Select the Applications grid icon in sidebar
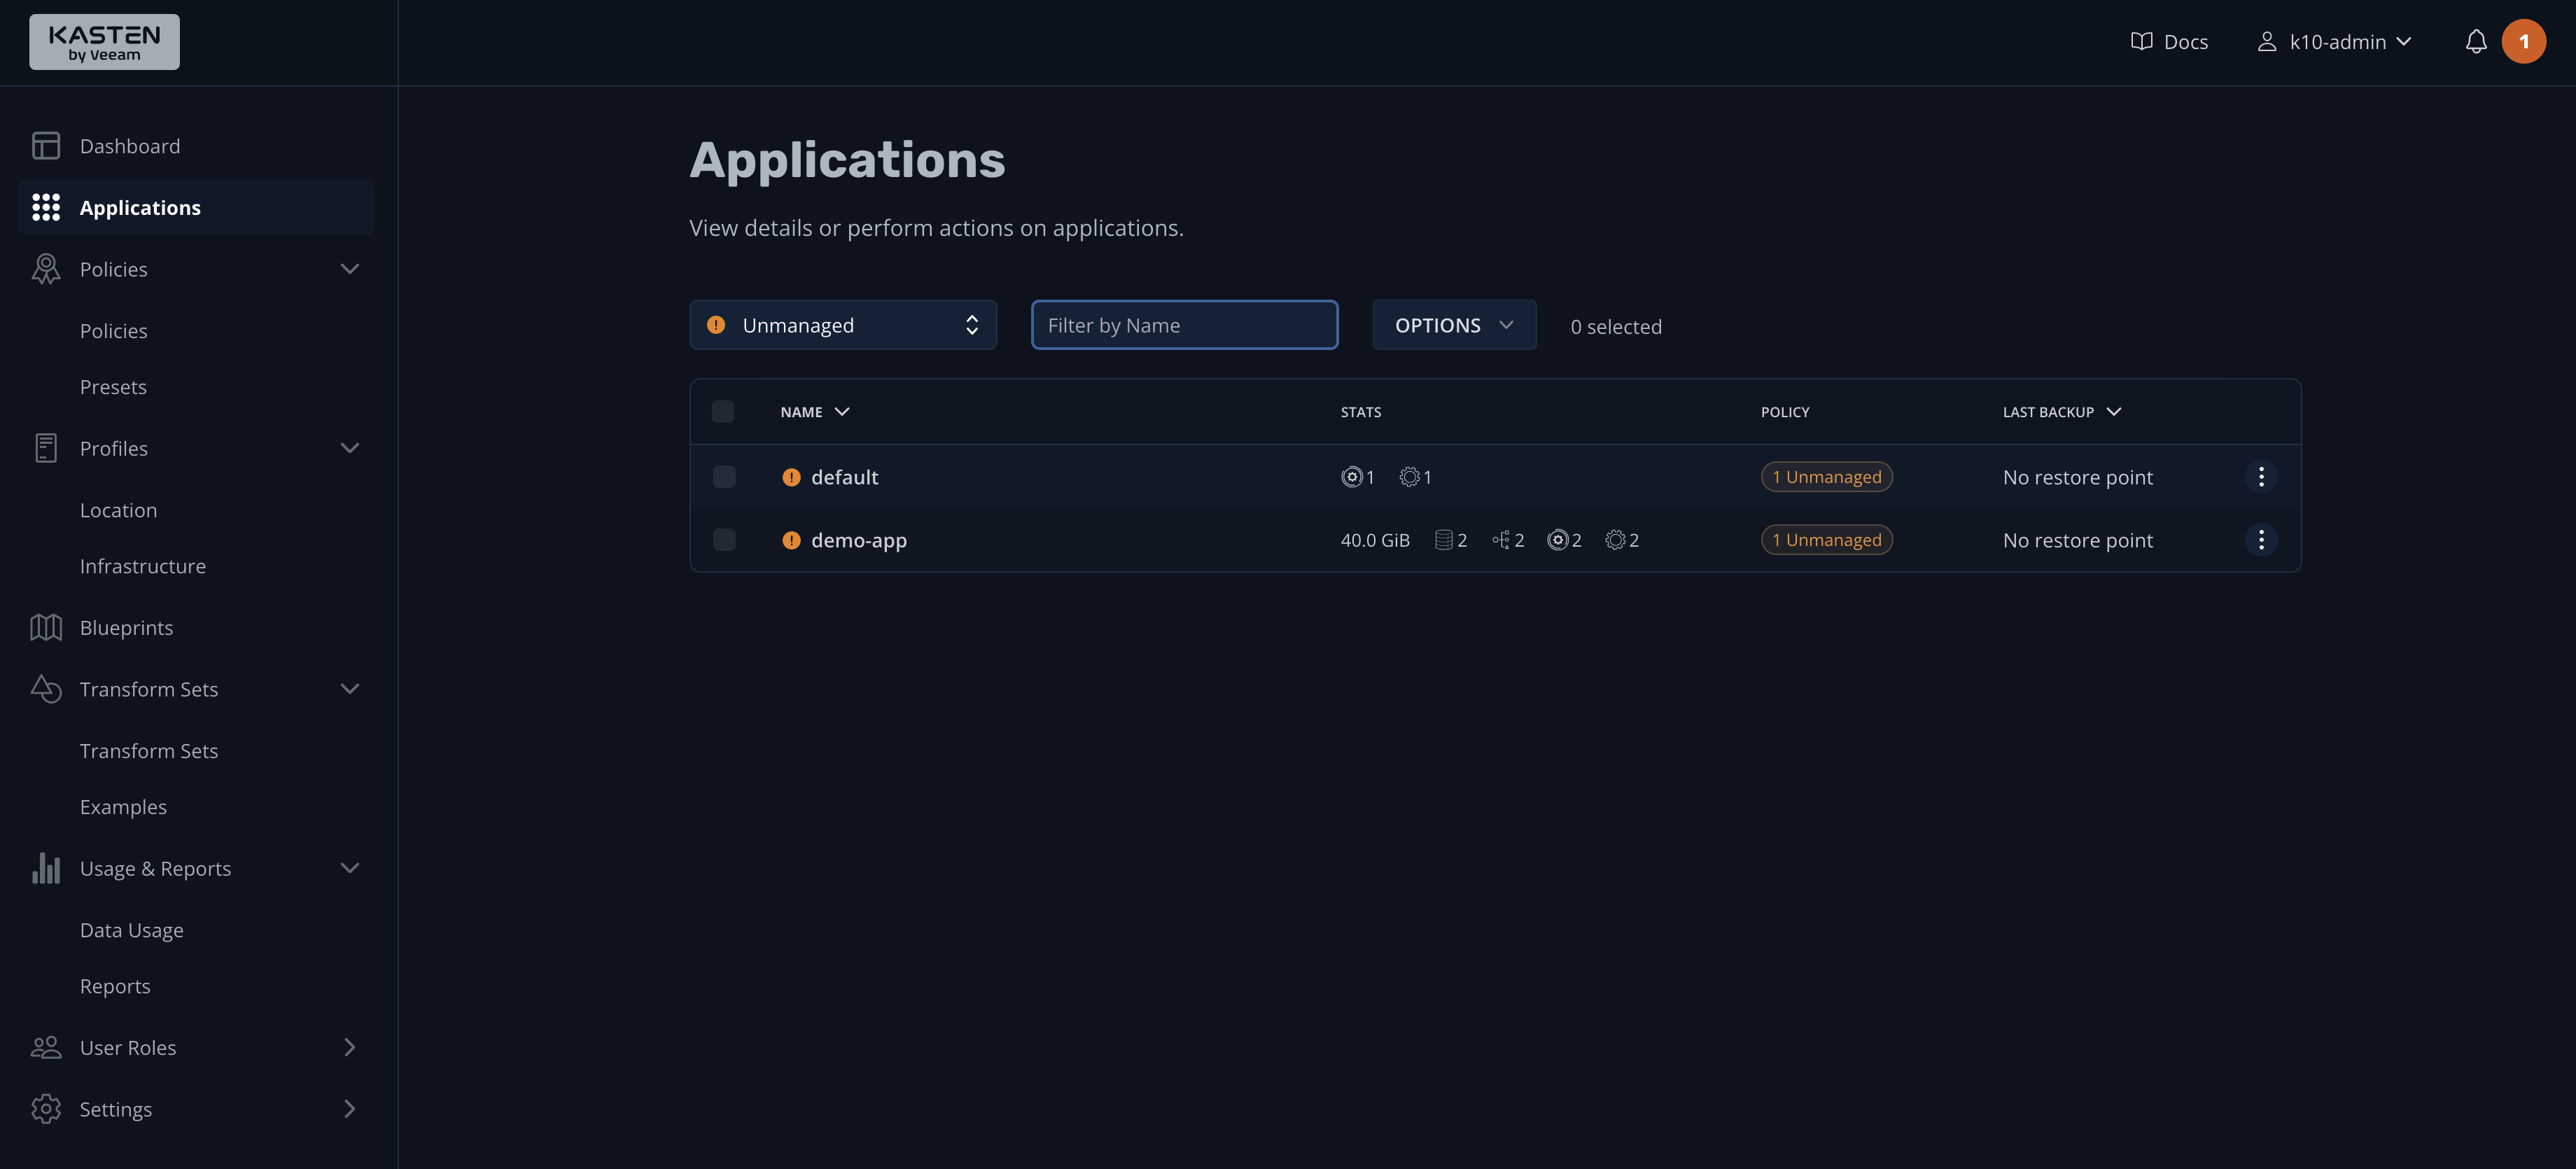The width and height of the screenshot is (2576, 1169). [x=46, y=207]
